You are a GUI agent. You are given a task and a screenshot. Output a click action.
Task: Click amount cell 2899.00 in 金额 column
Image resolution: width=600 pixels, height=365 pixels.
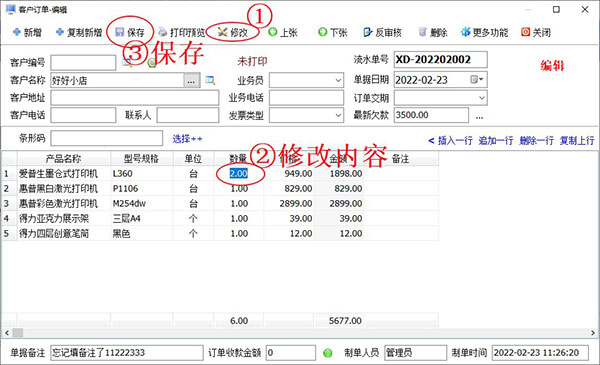[x=339, y=204]
